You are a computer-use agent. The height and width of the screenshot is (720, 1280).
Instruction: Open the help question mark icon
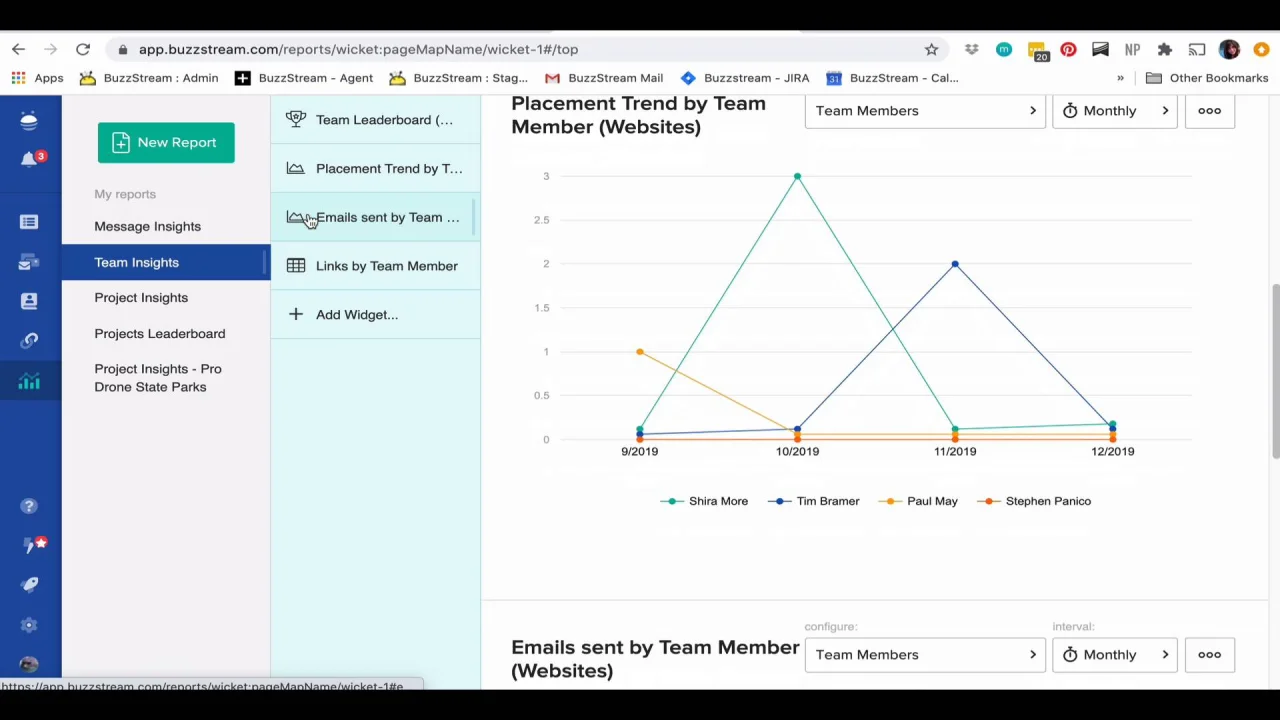point(29,506)
